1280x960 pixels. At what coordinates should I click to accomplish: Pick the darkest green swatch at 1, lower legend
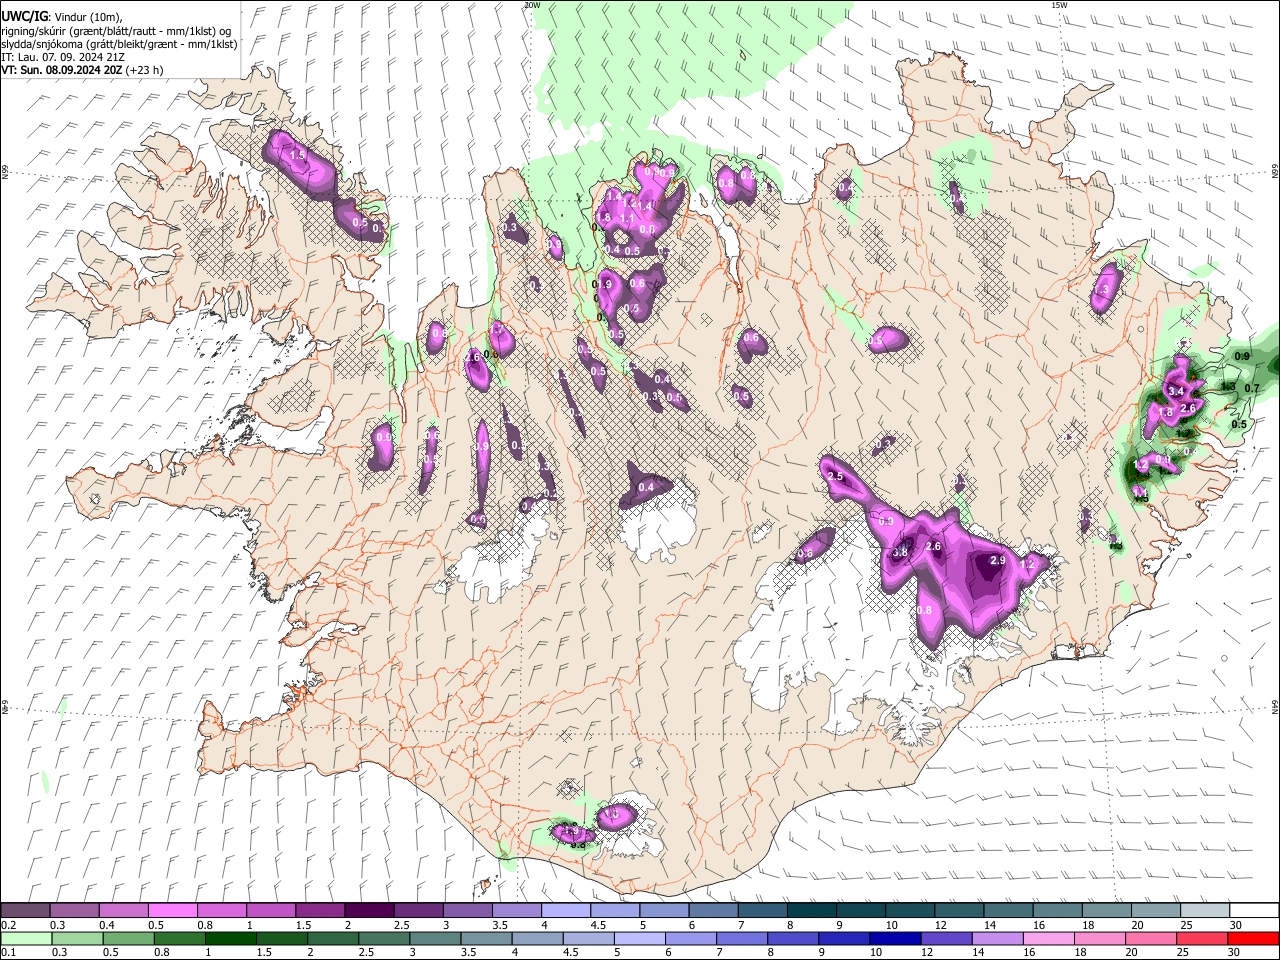click(x=230, y=938)
